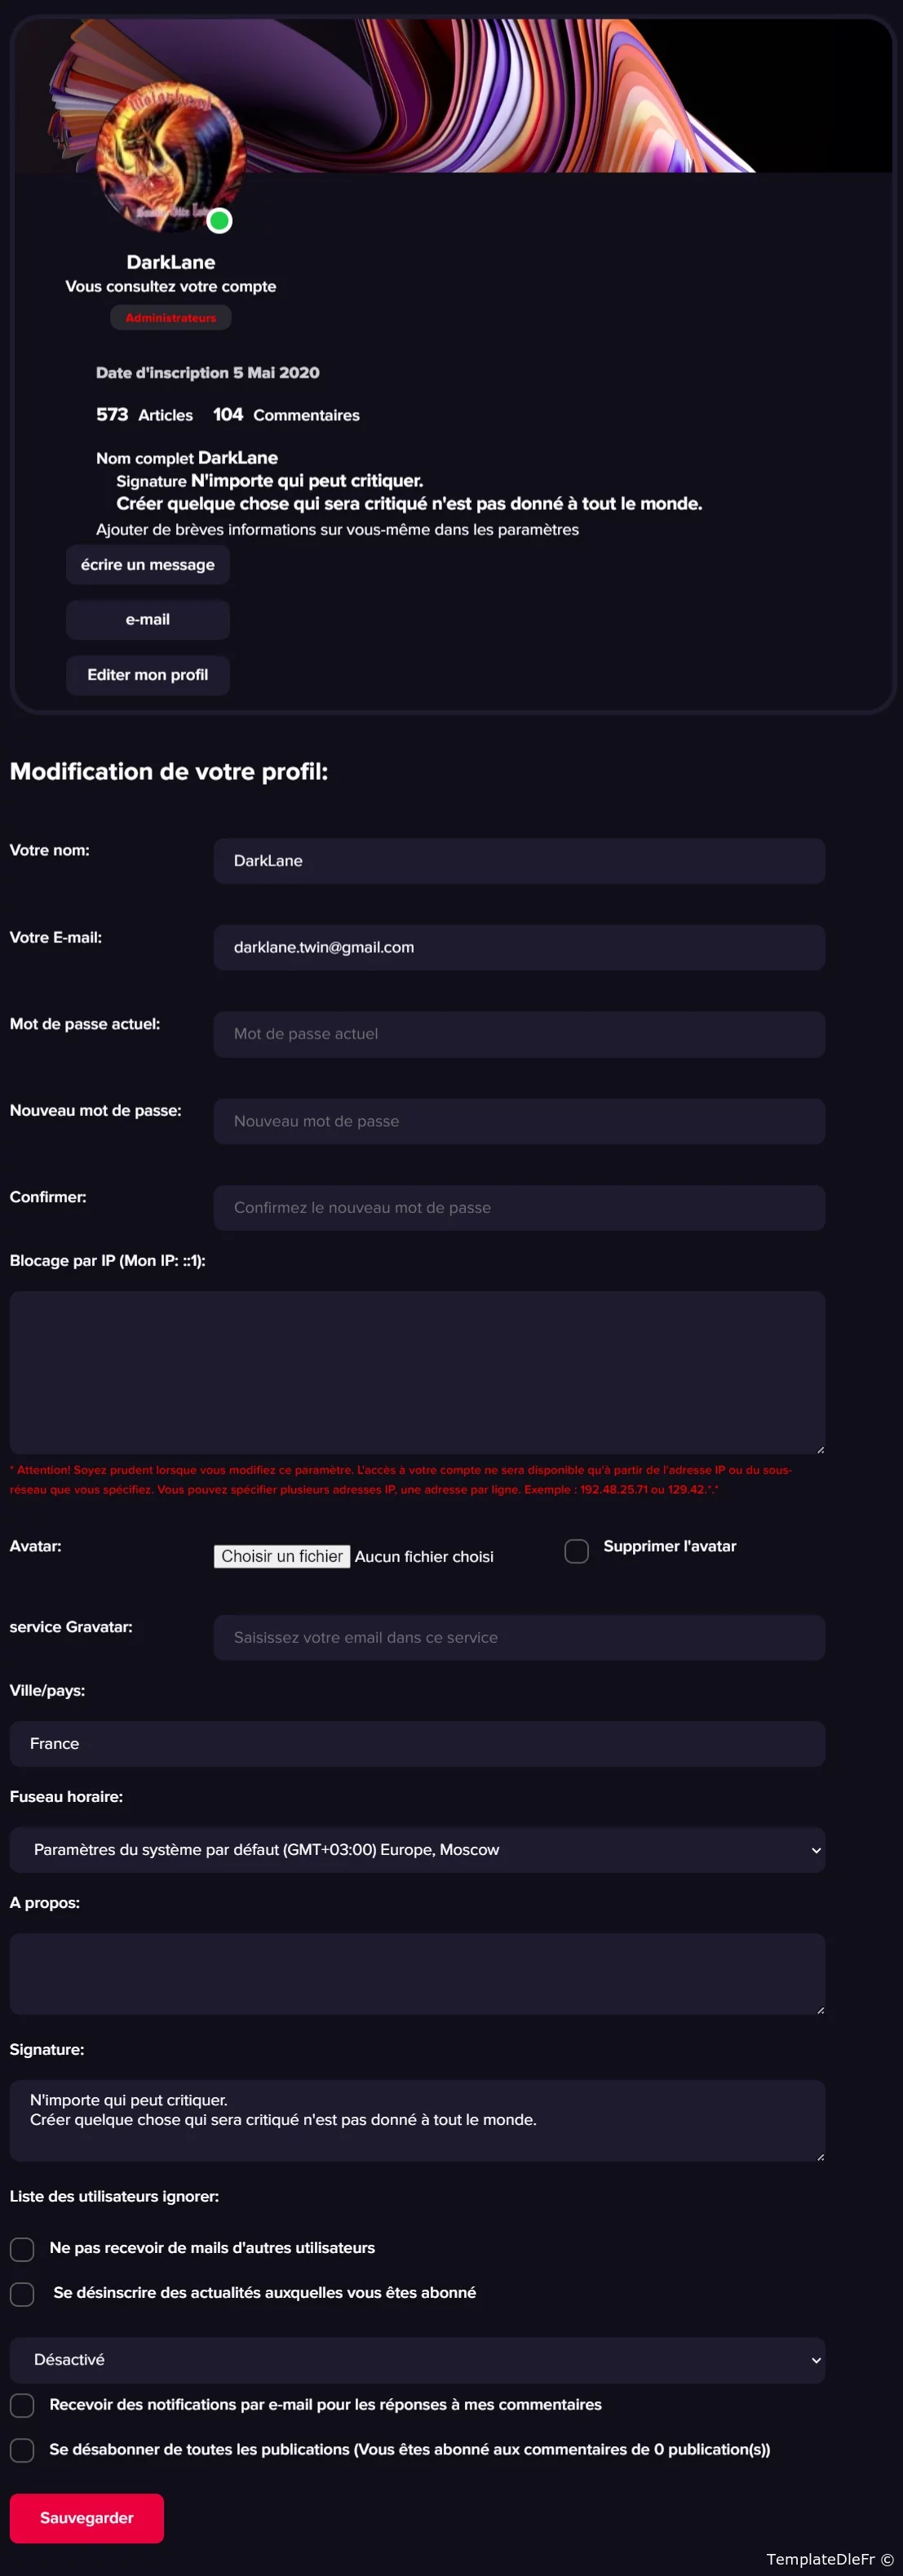Click the 104 Commentaires count link
Screen dimensions: 903x2576
click(x=286, y=415)
